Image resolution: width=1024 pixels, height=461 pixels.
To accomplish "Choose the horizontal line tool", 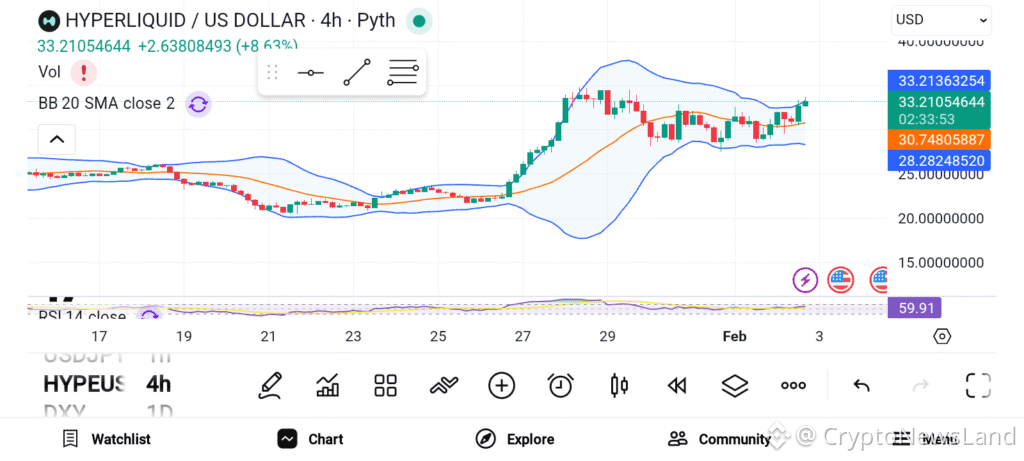I will point(310,72).
